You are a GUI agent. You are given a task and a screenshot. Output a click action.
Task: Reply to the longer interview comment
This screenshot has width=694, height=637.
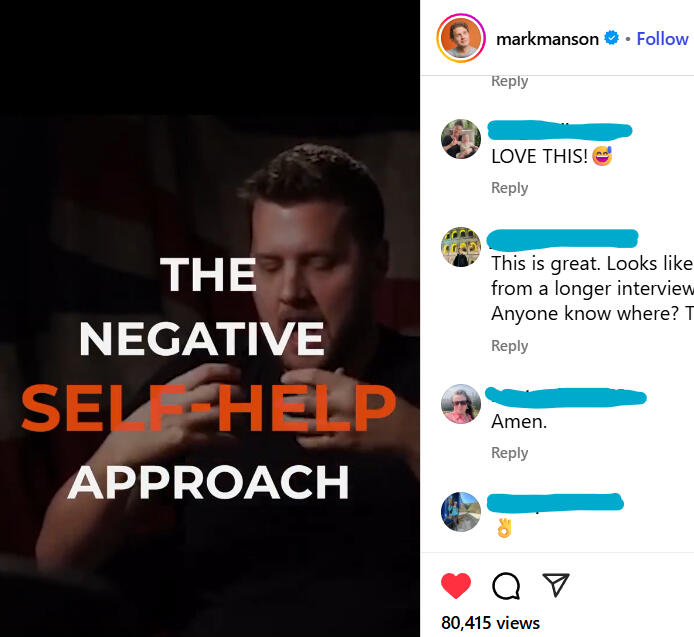click(509, 346)
